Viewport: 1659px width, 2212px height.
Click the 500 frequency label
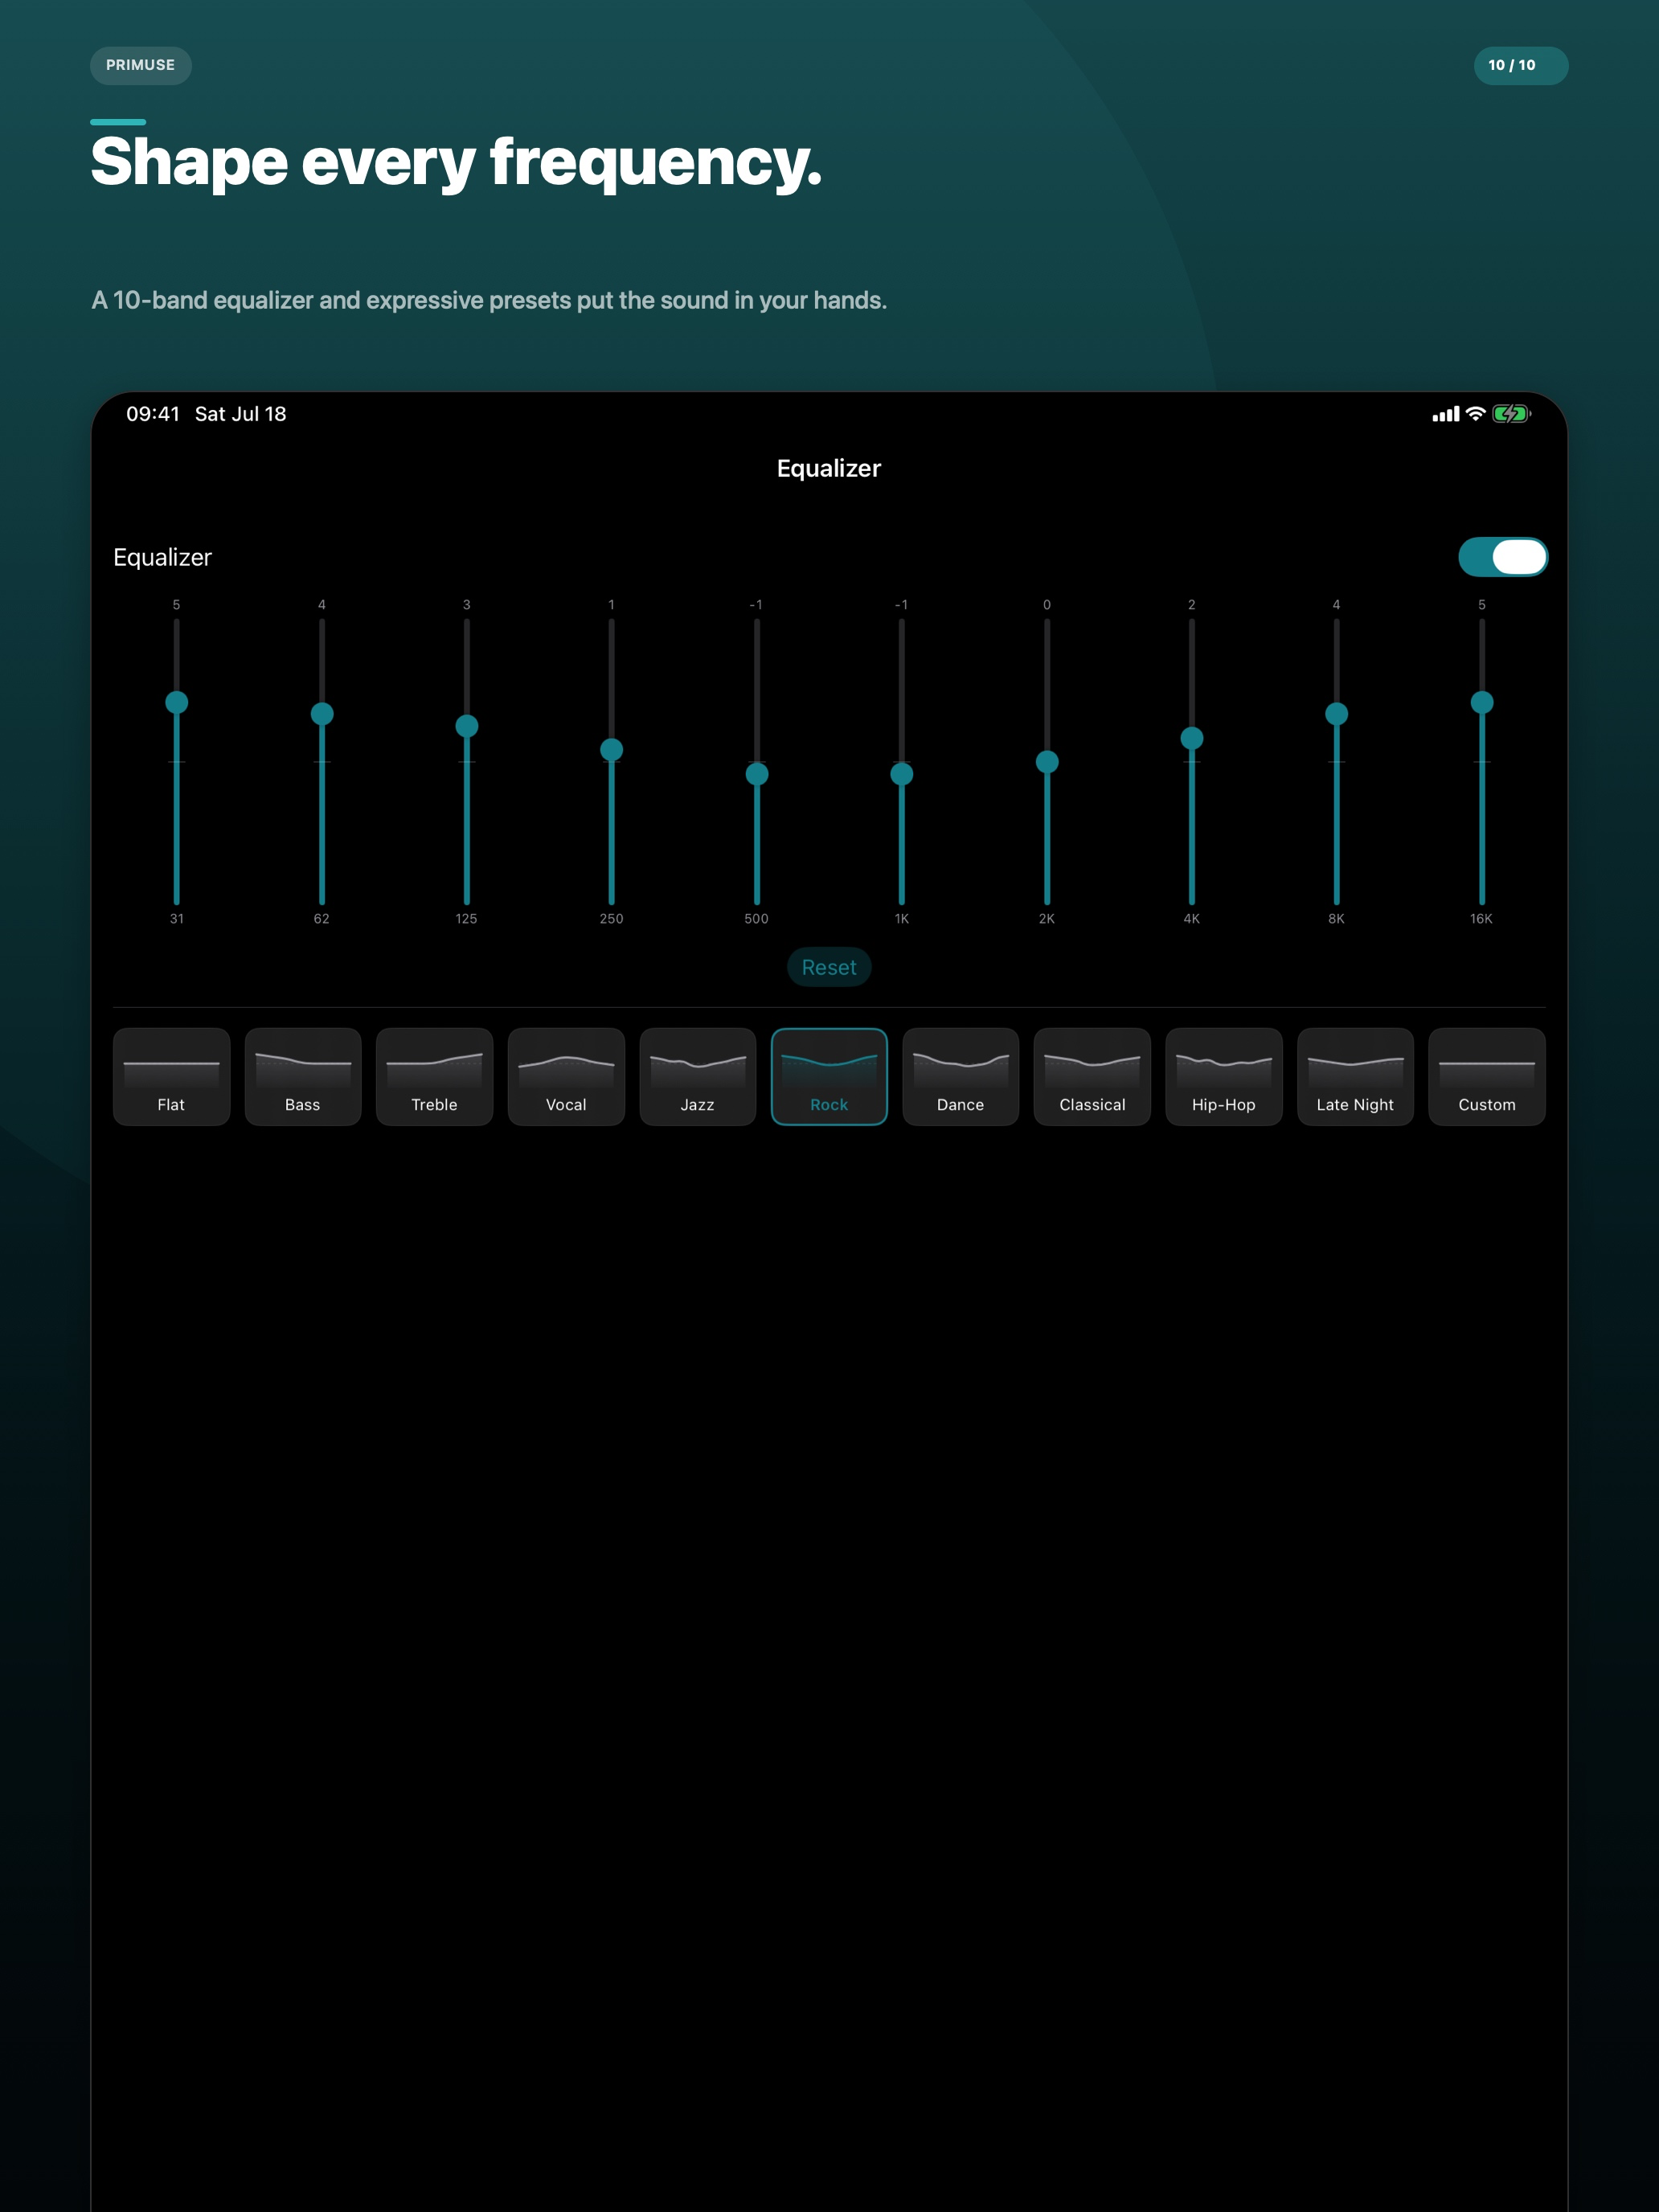[x=757, y=919]
